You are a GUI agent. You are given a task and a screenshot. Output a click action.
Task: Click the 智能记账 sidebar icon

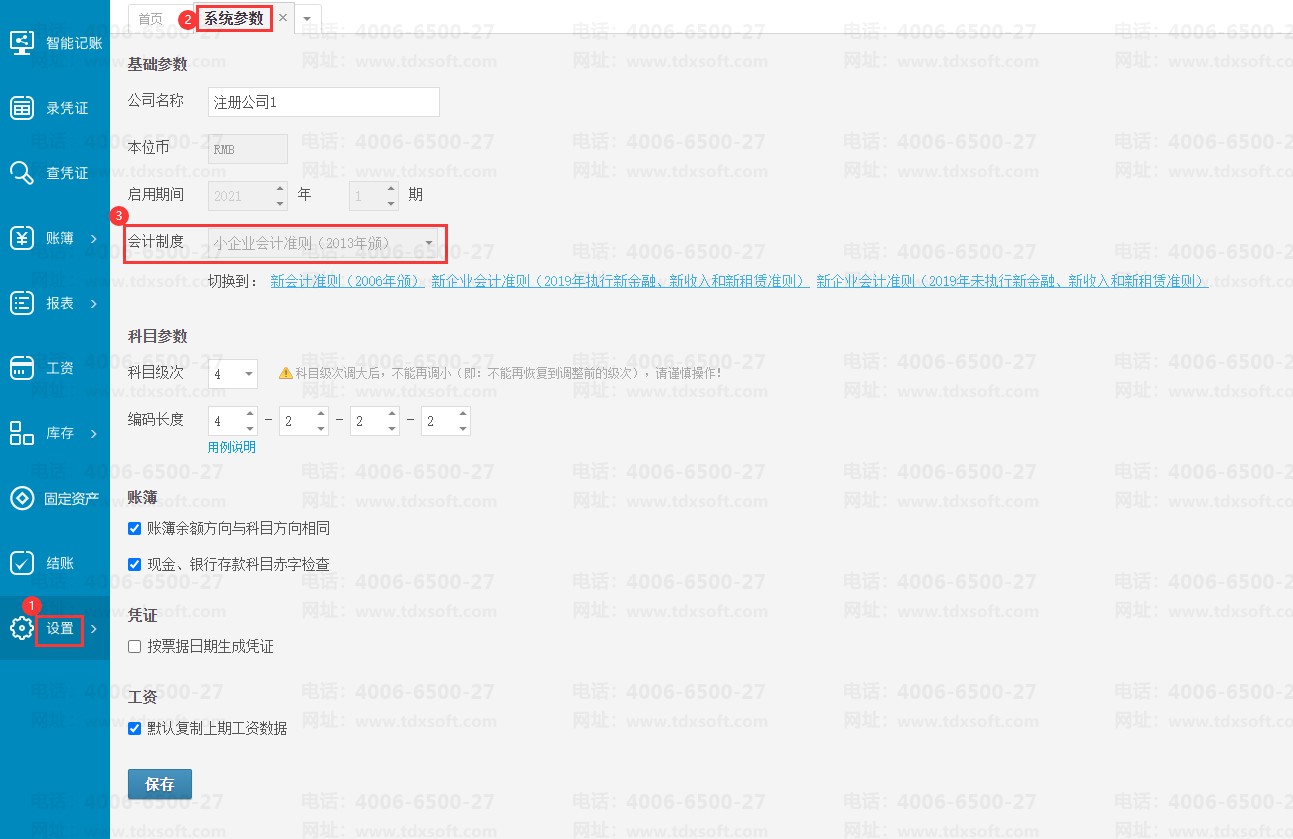(22, 43)
